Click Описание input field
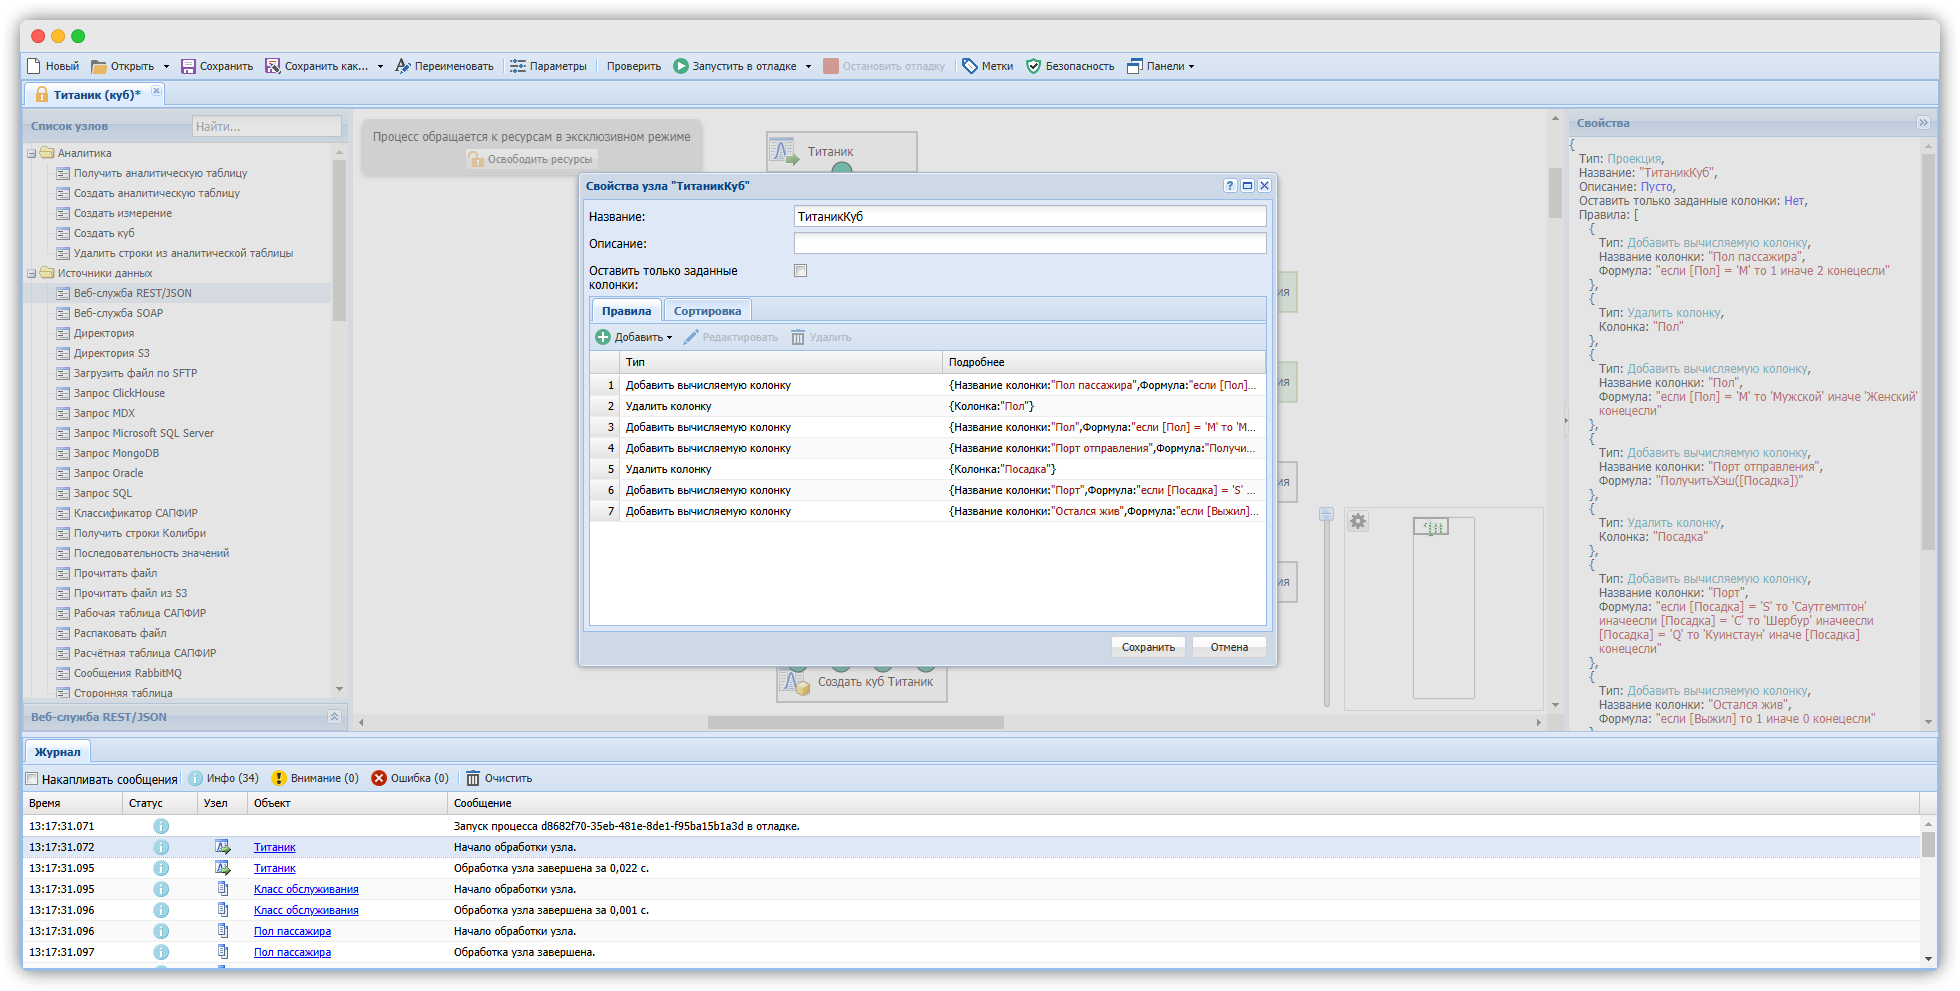Viewport: 1960px width, 991px height. pyautogui.click(x=1030, y=243)
